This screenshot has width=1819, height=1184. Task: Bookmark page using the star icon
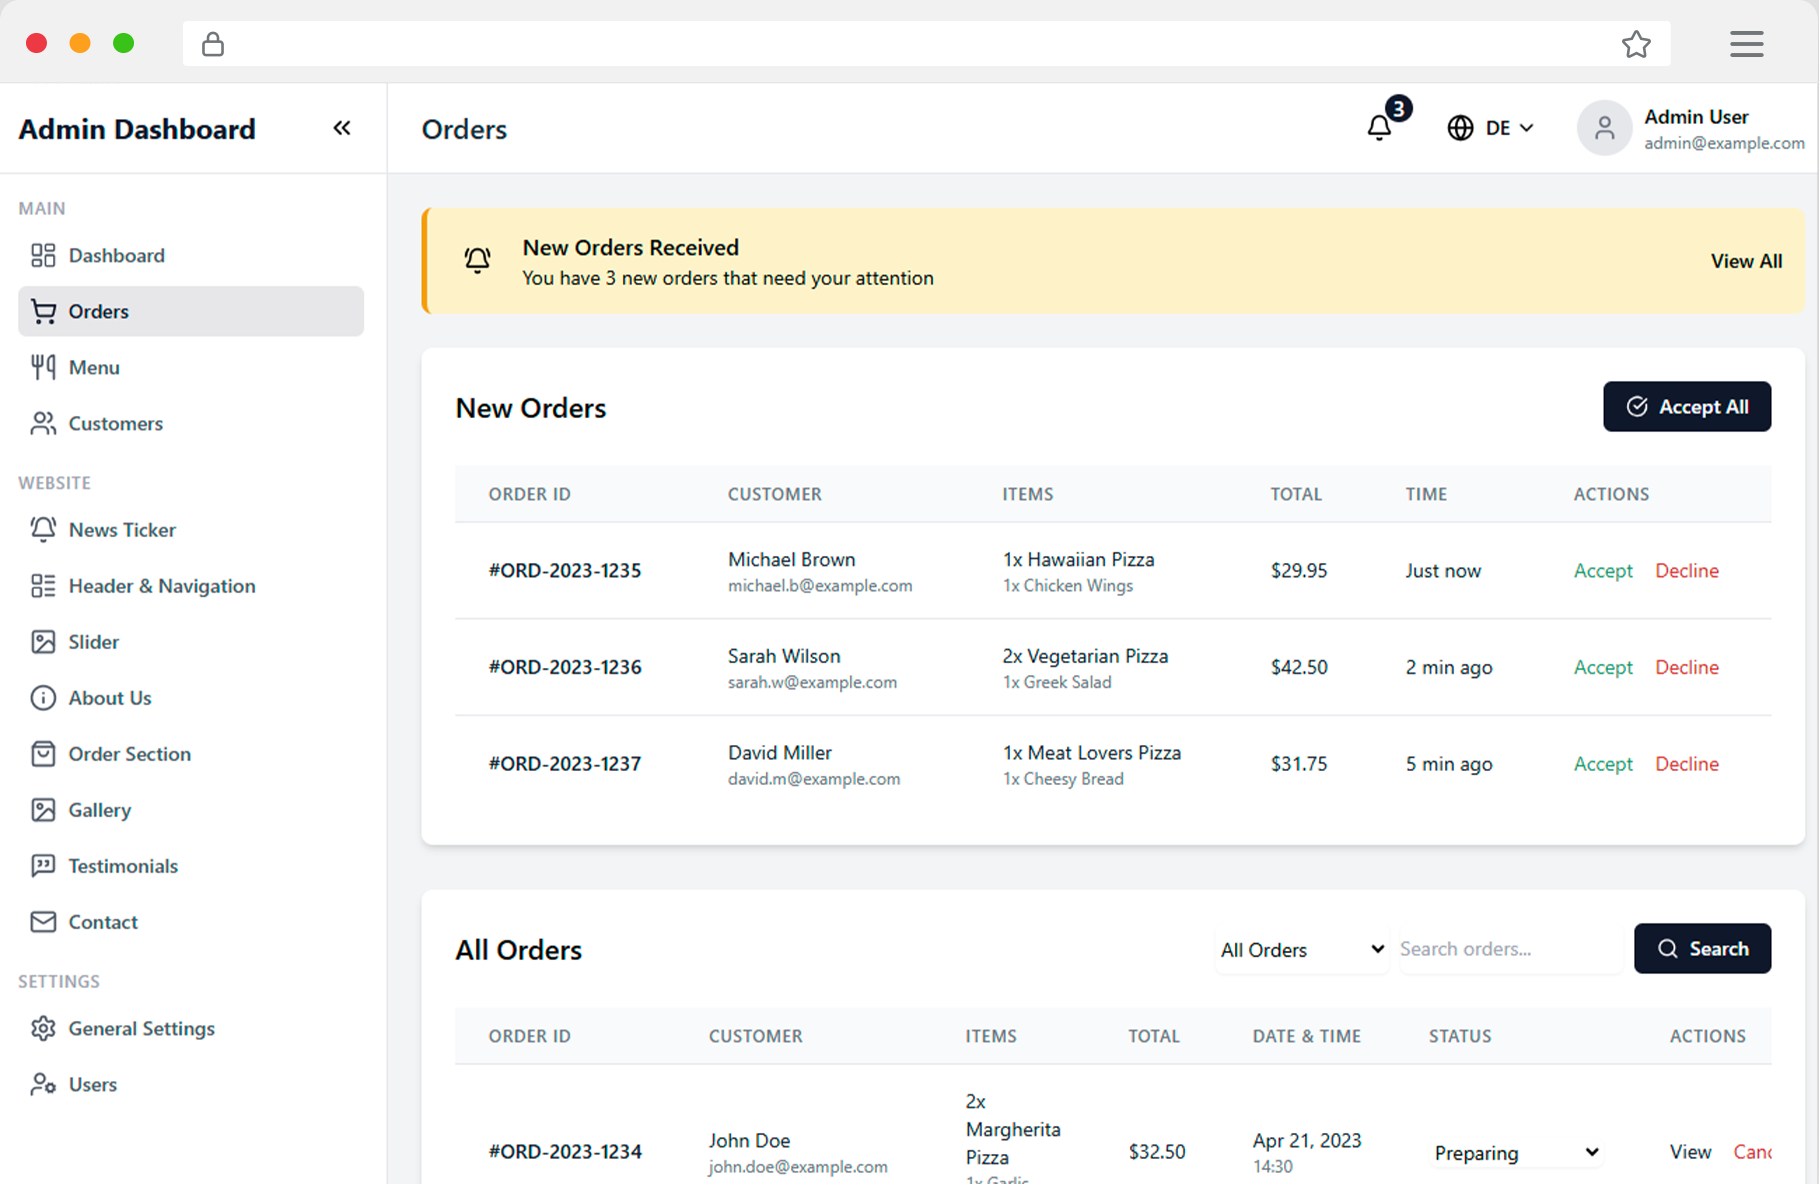pyautogui.click(x=1635, y=44)
